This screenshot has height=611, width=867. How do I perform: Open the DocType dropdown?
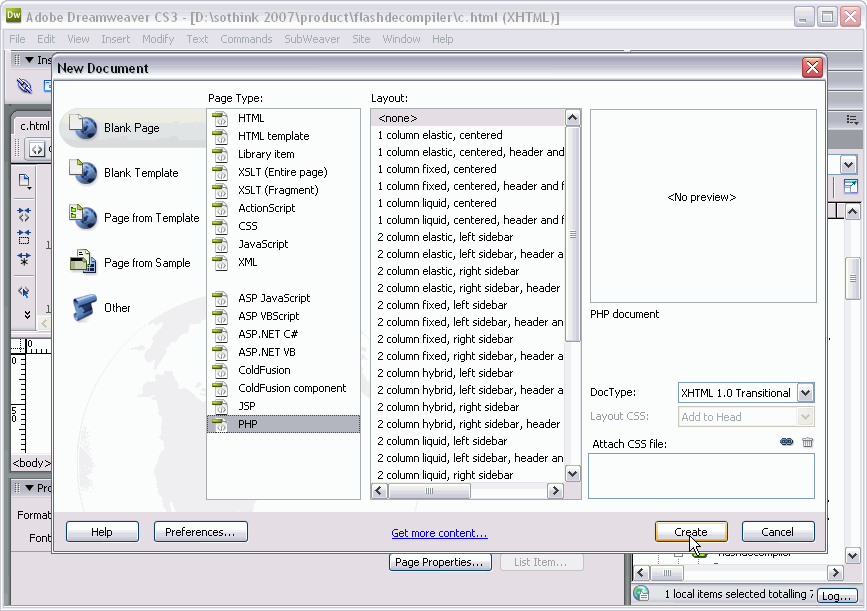point(805,393)
